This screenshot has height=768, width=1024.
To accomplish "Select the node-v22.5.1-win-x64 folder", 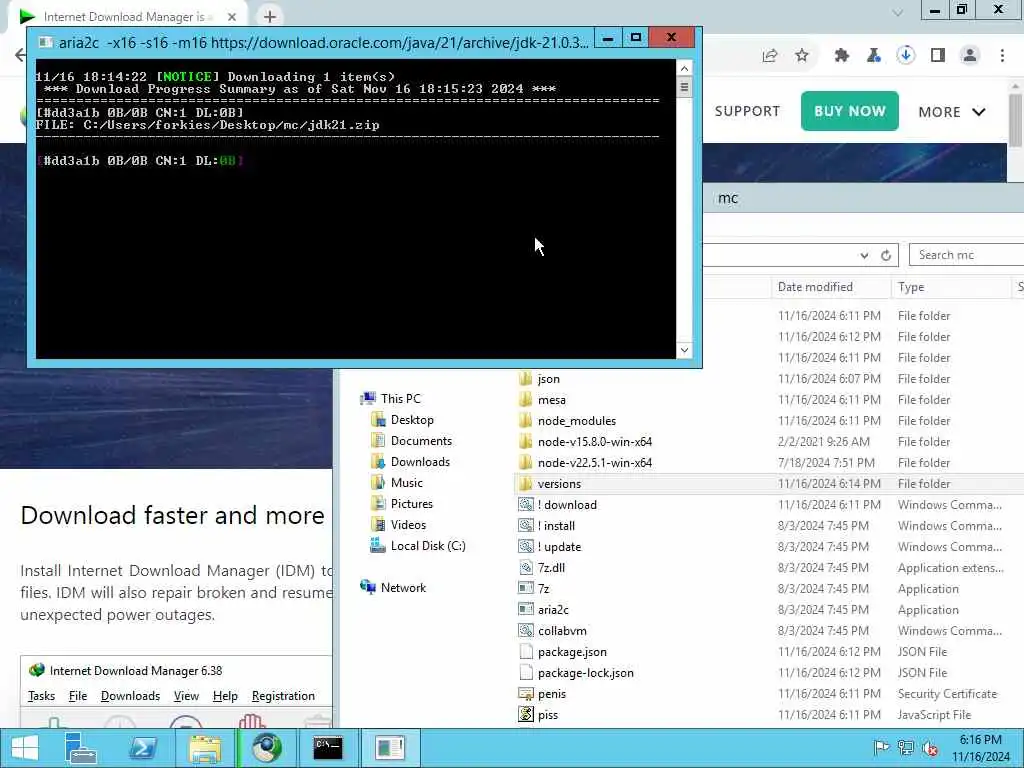I will (594, 462).
